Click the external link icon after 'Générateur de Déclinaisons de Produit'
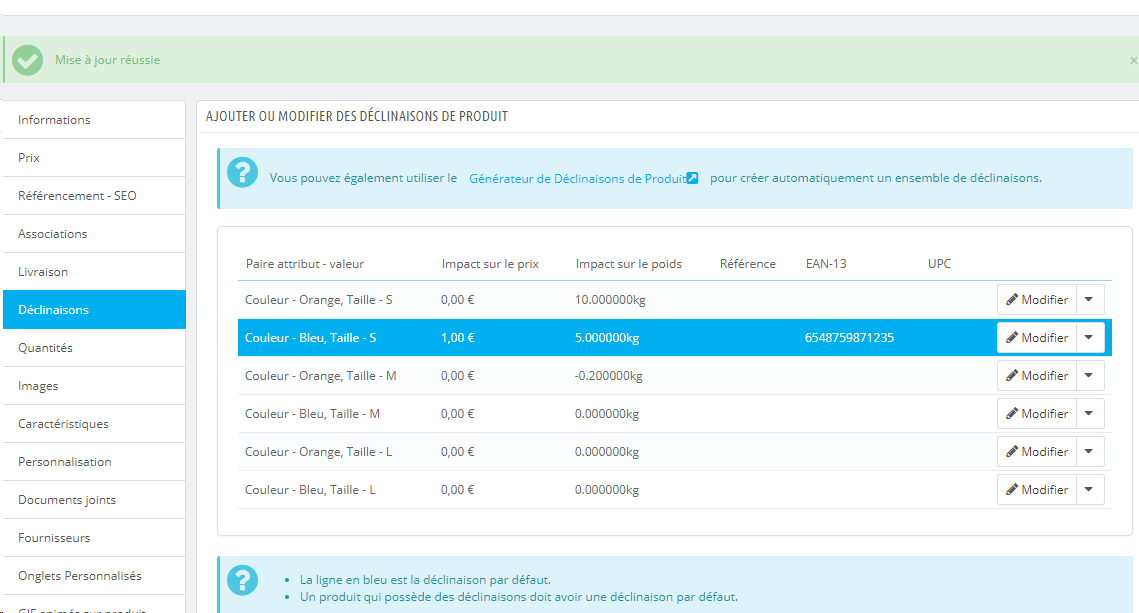 pyautogui.click(x=692, y=178)
